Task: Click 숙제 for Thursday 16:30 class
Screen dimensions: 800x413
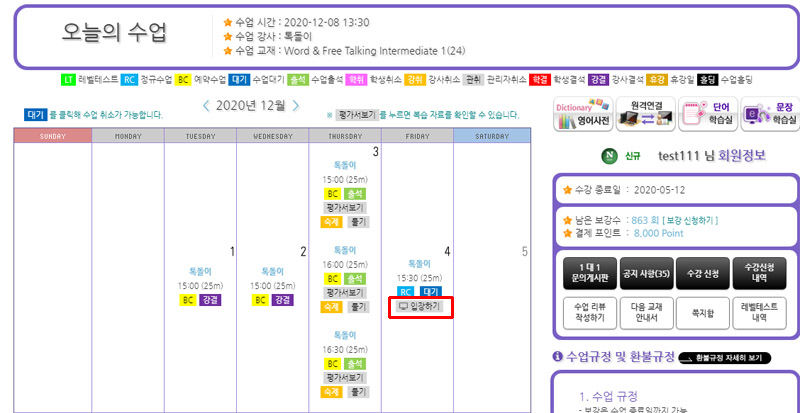Action: pos(332,393)
